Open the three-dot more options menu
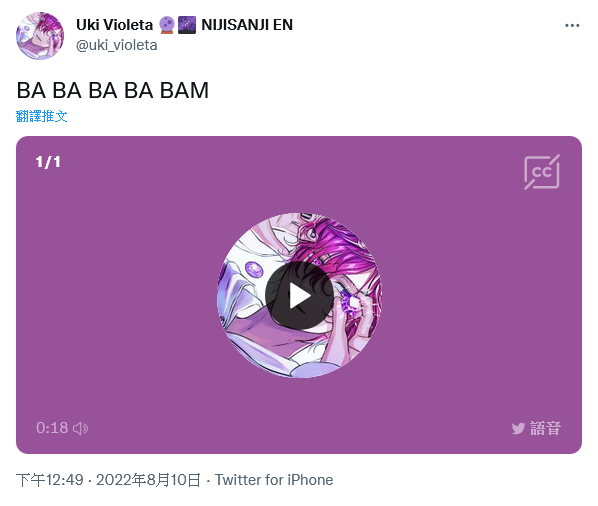 click(x=572, y=25)
